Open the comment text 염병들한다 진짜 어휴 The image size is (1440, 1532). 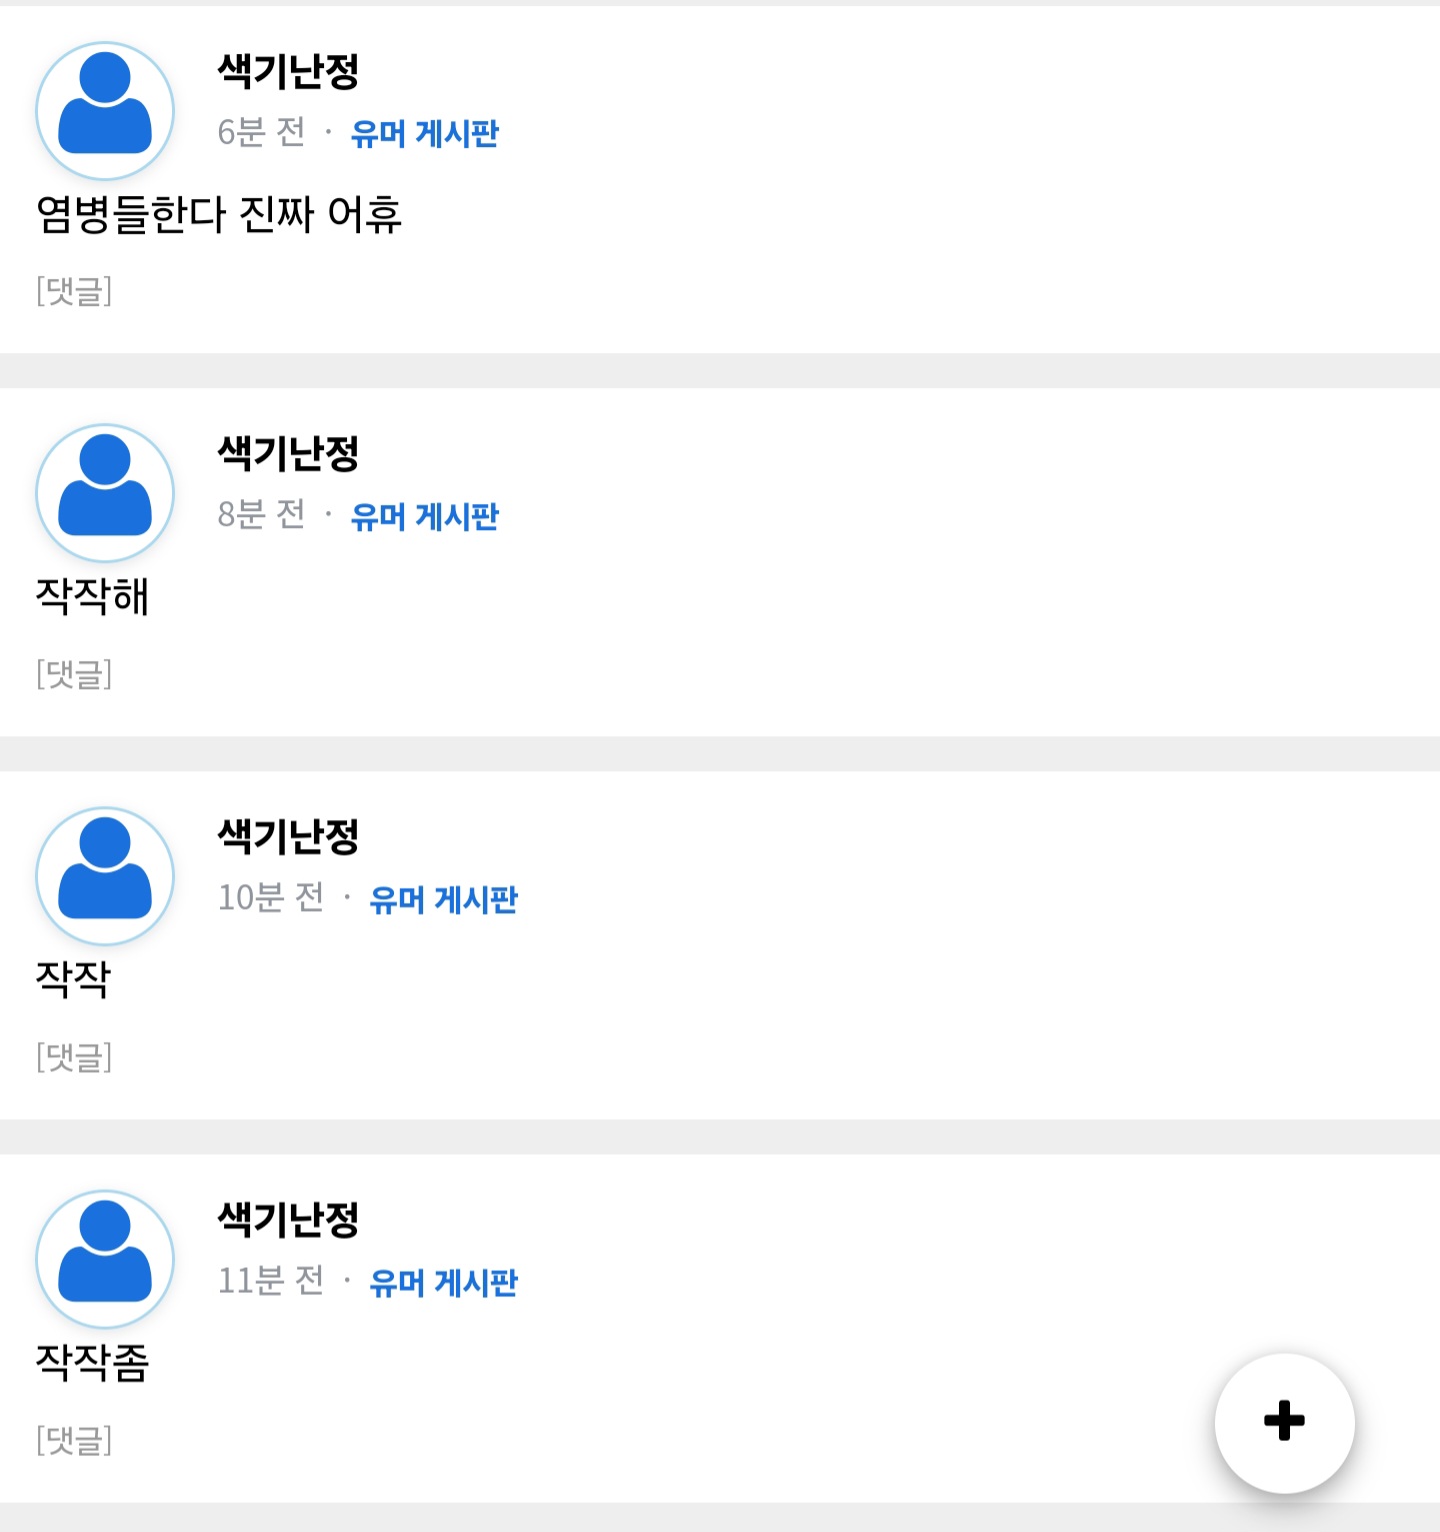pos(219,214)
